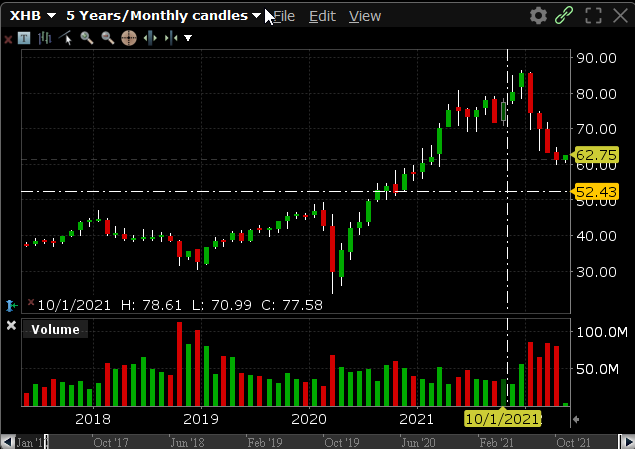Click the 40.00 price axis label

596,236
